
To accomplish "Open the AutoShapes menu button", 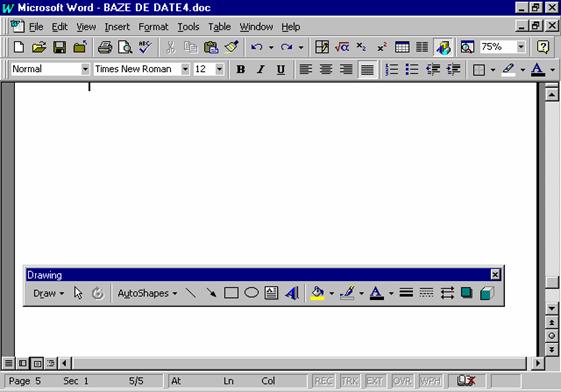I will point(147,294).
